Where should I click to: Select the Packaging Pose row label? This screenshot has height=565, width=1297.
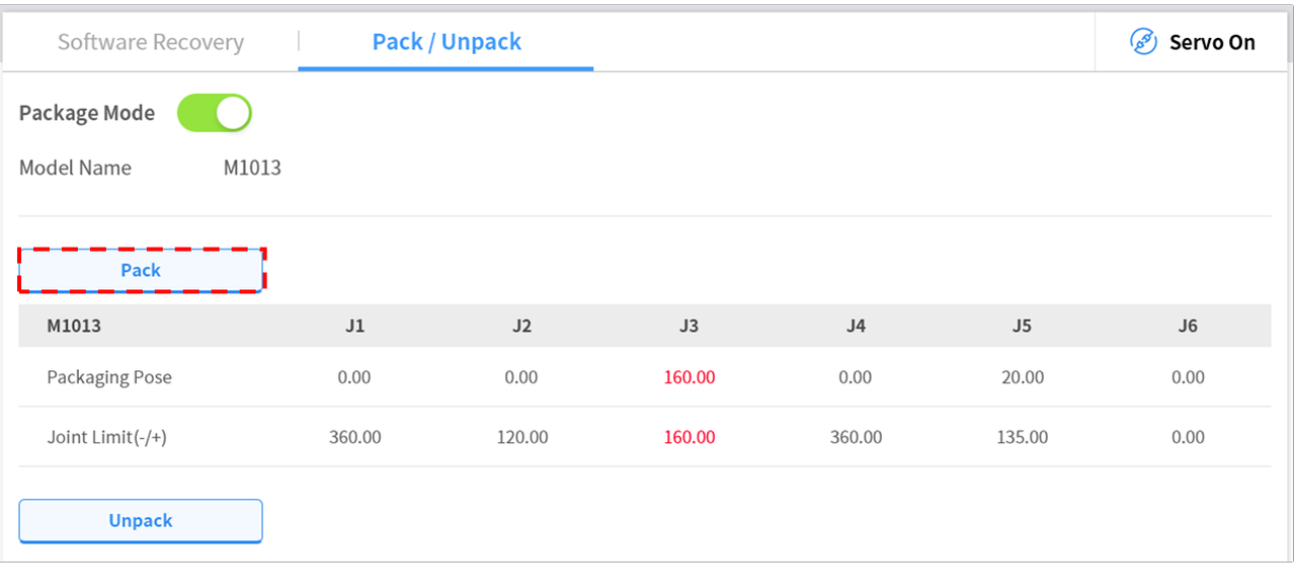(x=109, y=377)
